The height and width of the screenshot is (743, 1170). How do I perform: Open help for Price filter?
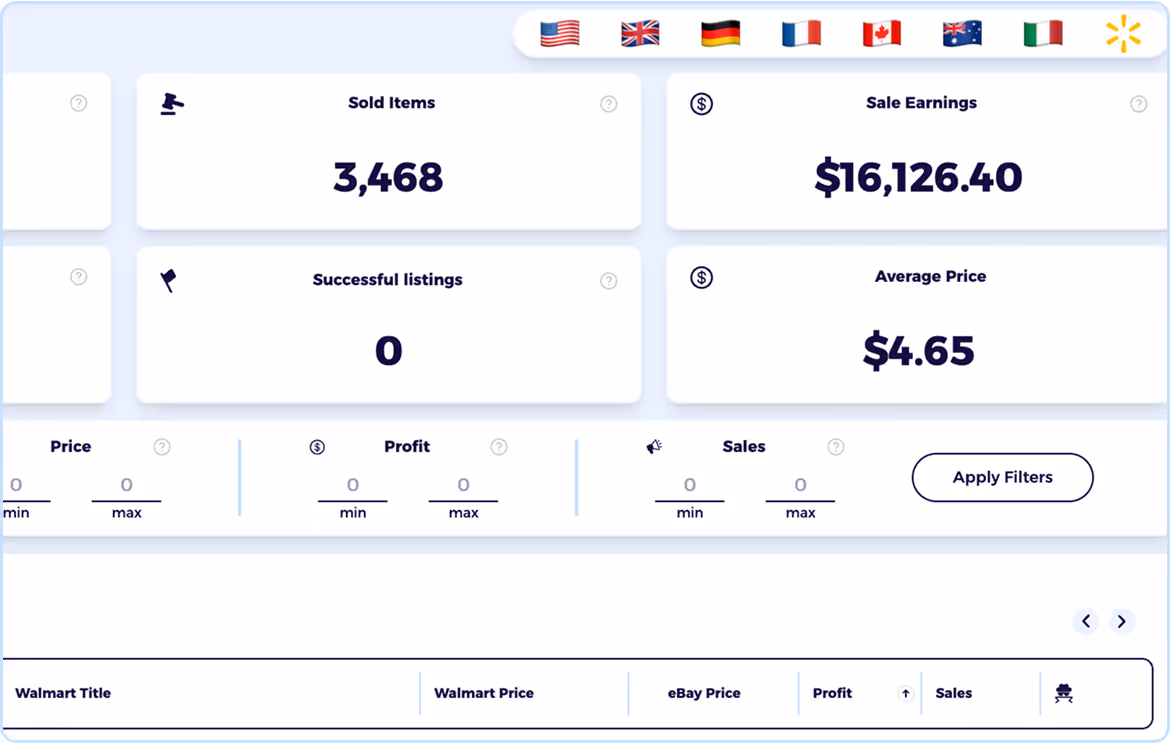162,447
